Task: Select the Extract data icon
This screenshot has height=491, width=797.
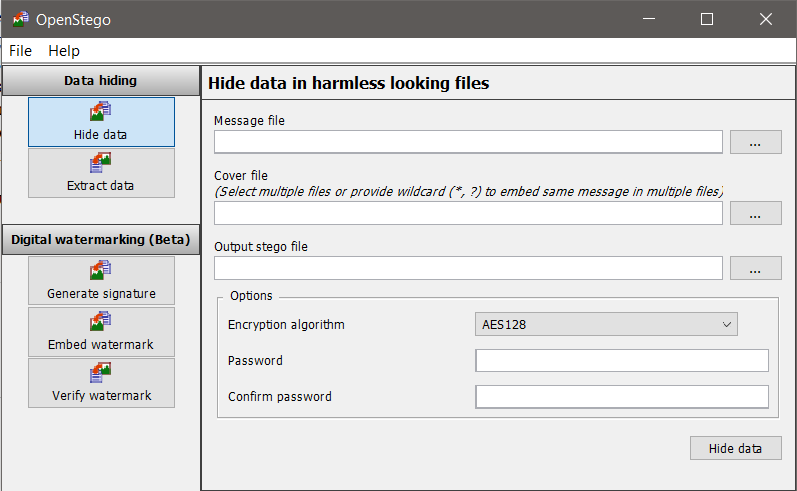Action: [100, 162]
